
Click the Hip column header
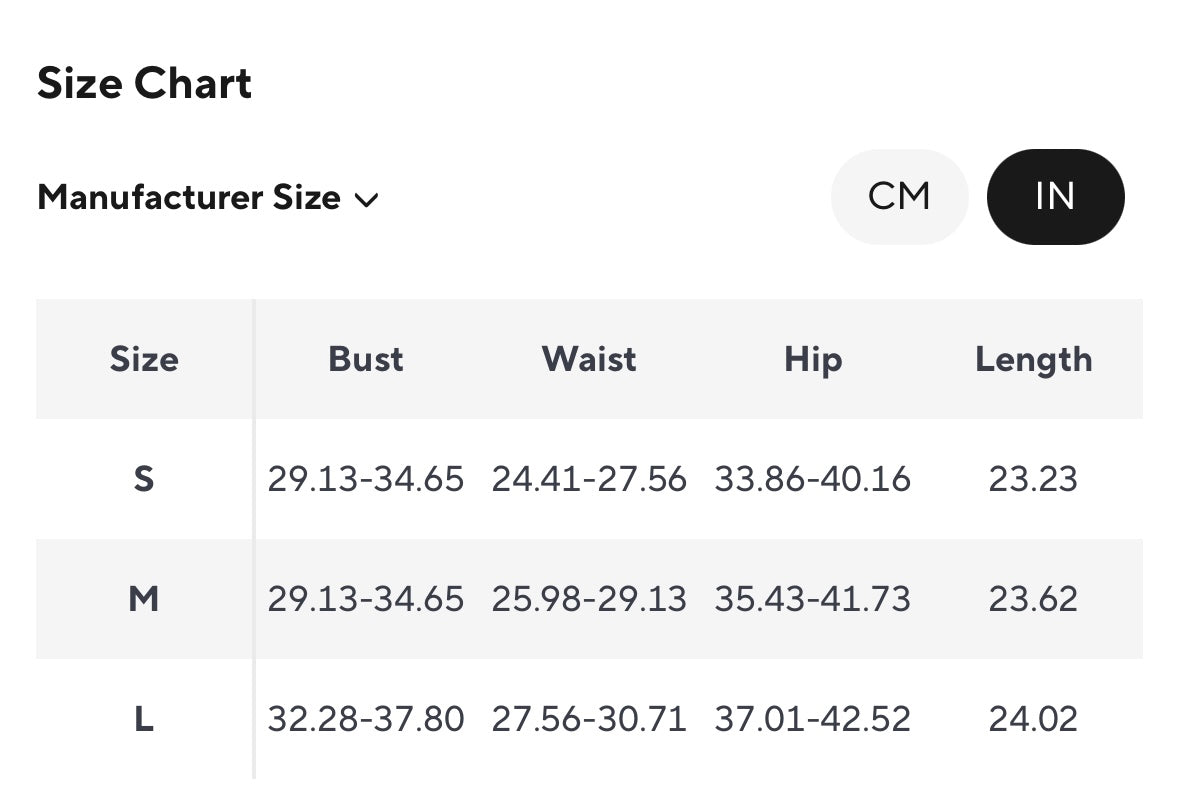point(812,359)
